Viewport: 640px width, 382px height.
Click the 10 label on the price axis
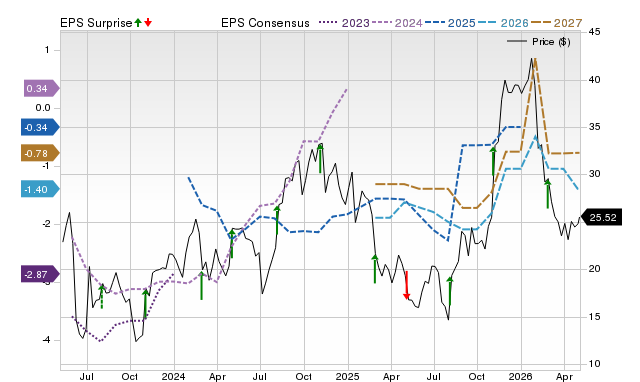[x=594, y=364]
